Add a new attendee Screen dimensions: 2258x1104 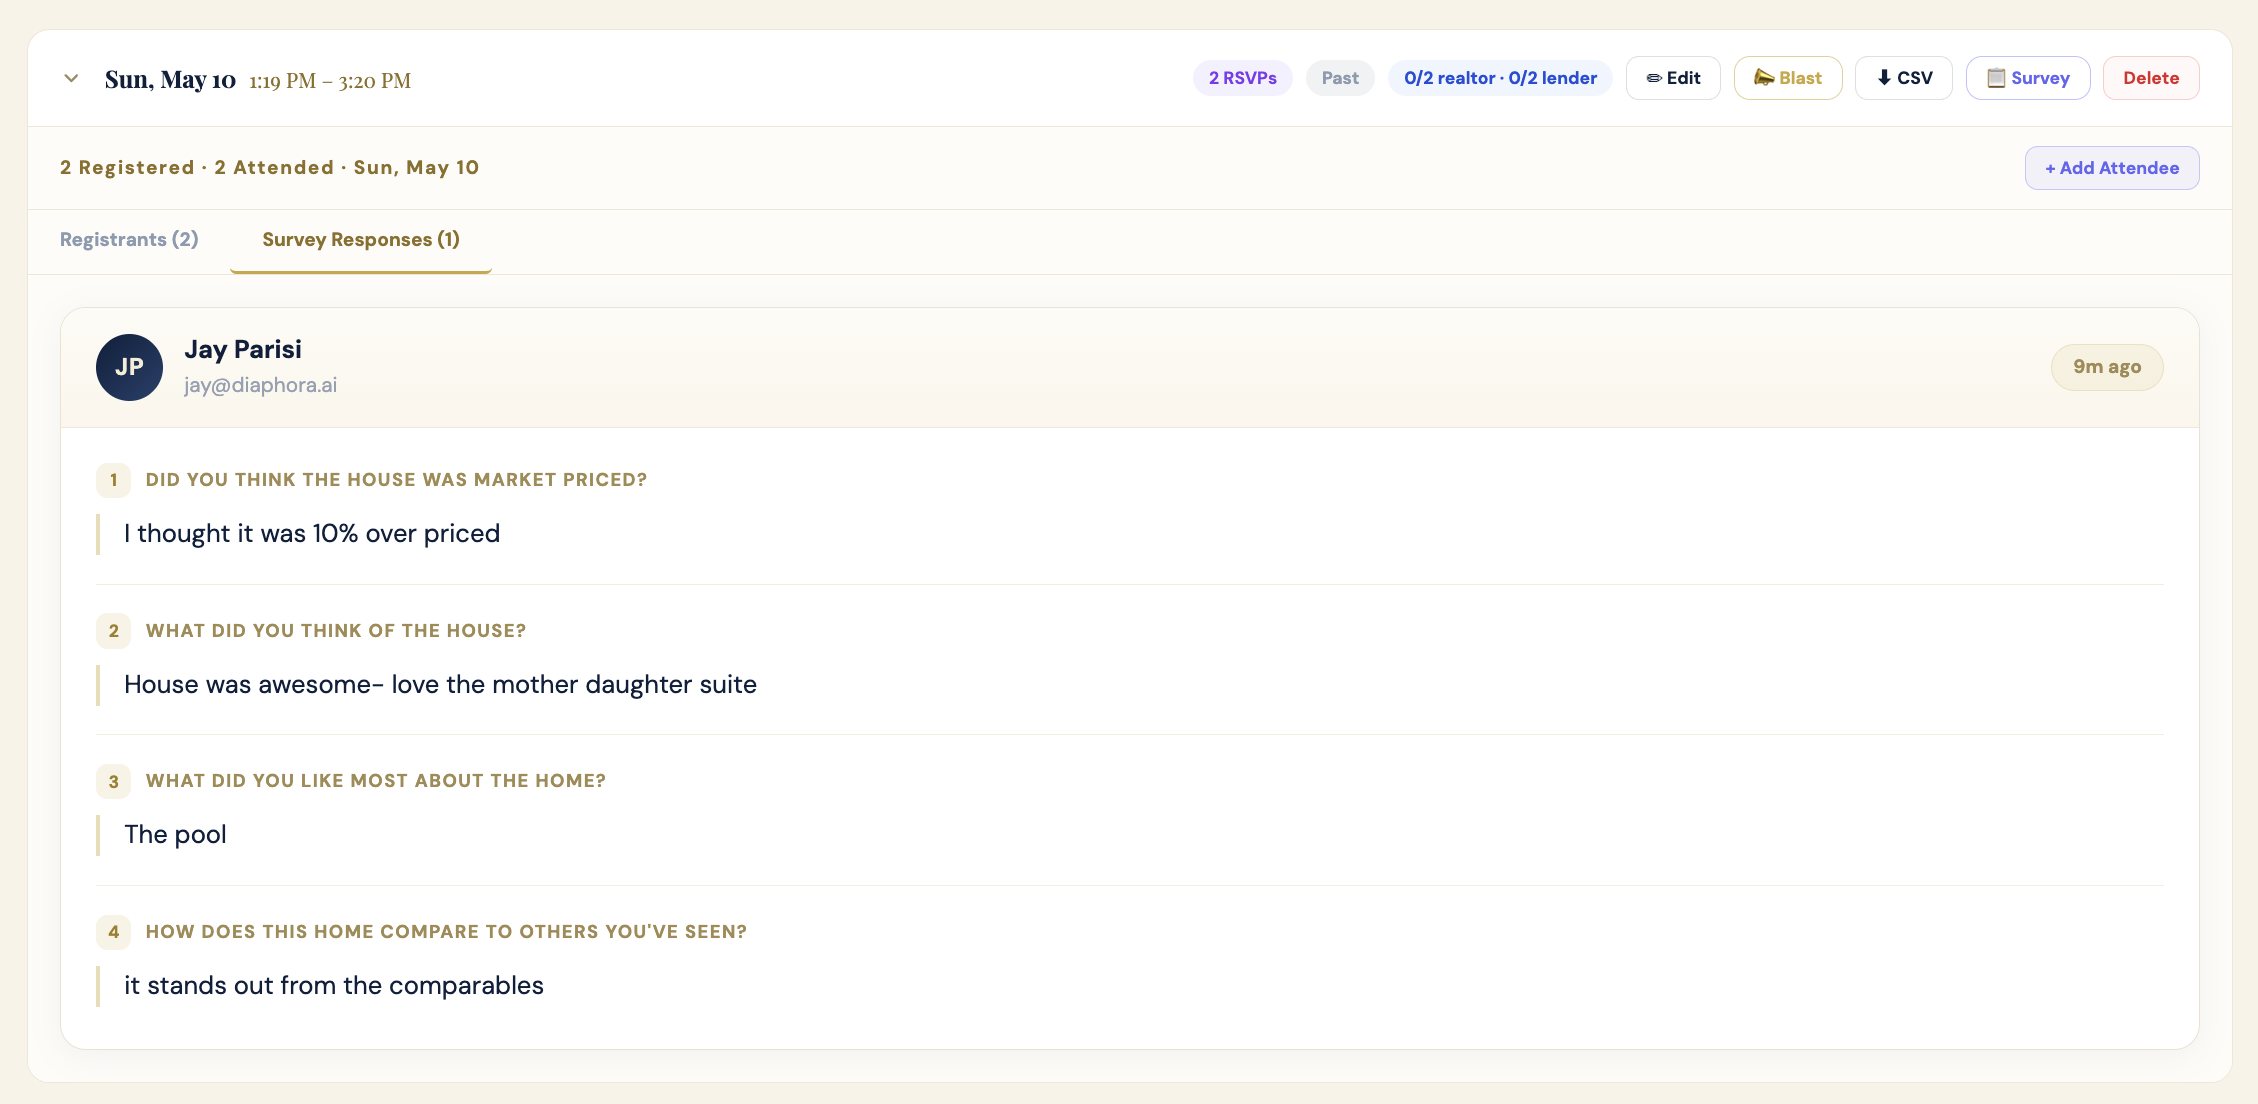(x=2112, y=168)
